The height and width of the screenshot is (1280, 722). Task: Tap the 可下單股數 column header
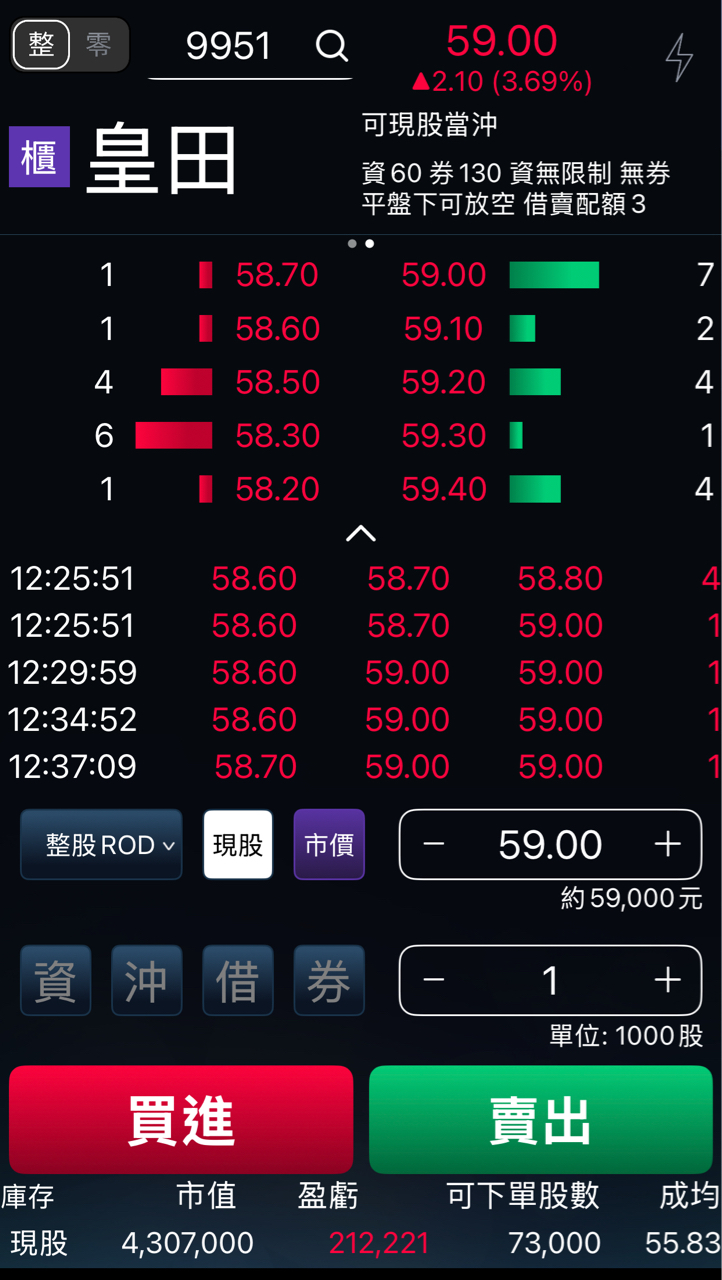point(523,1195)
